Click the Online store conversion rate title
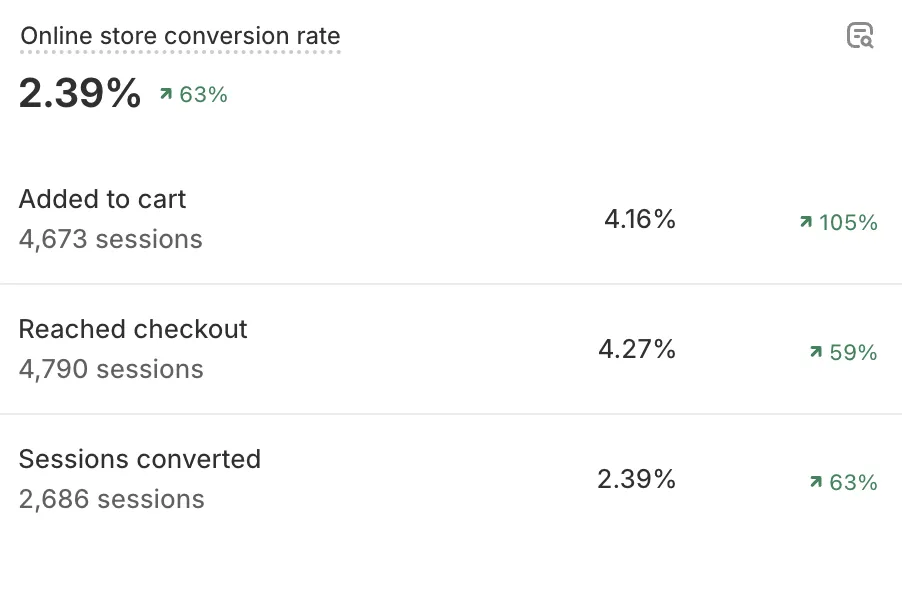The image size is (902, 608). point(180,36)
